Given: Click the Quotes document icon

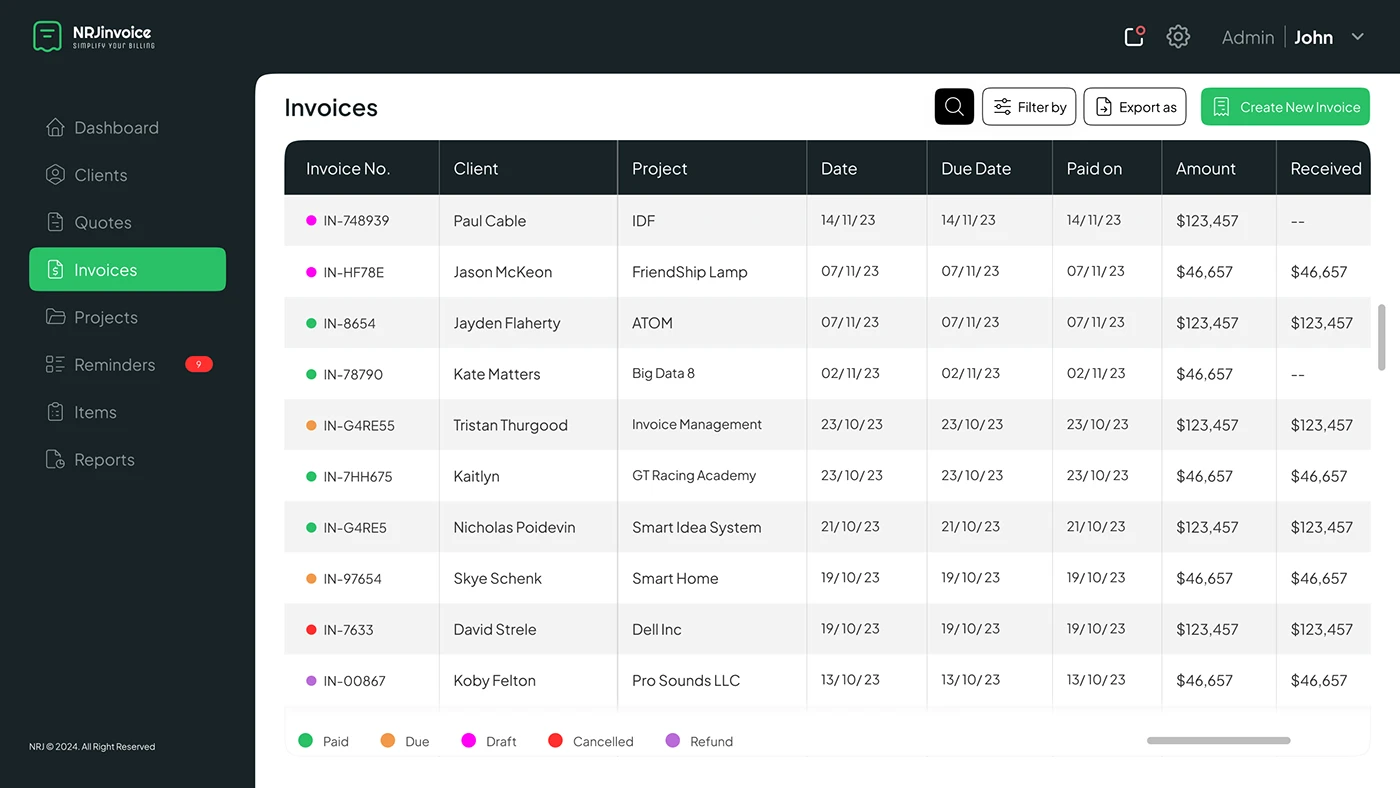Looking at the screenshot, I should click(56, 222).
